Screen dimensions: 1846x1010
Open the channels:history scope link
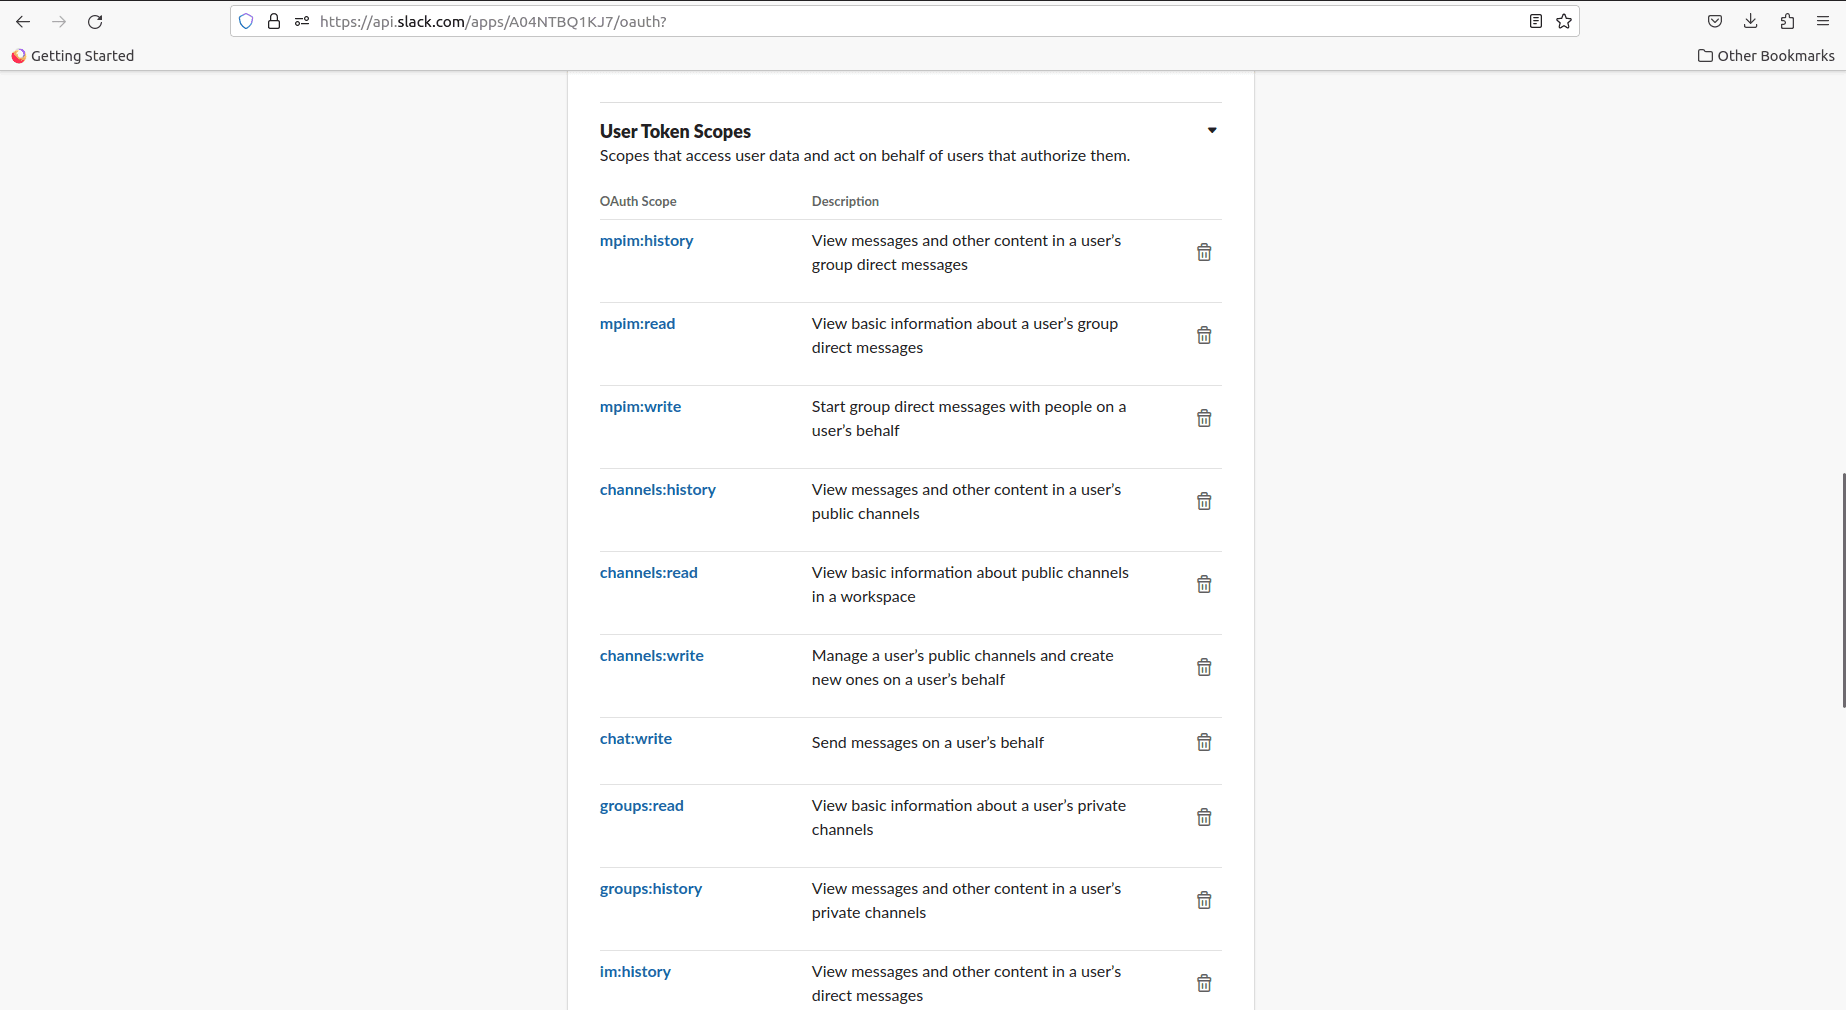coord(658,490)
